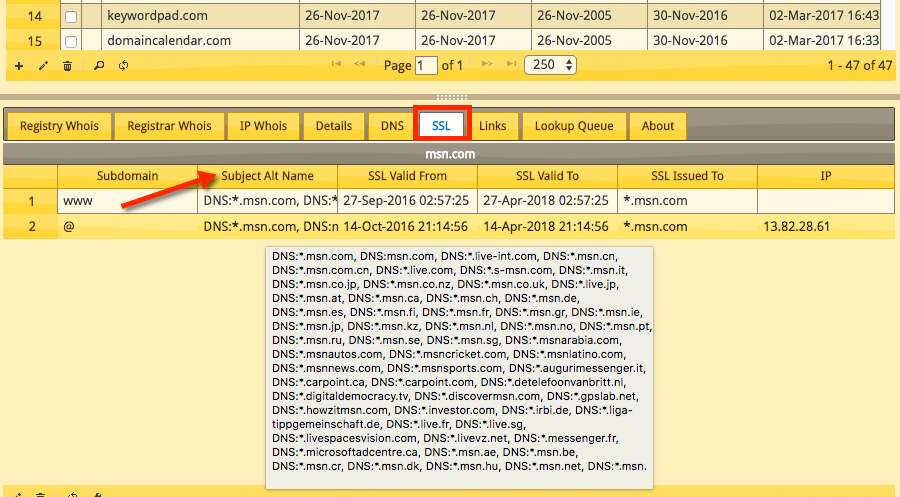The image size is (900, 497).
Task: Click row number 14 cell
Action: [x=34, y=15]
